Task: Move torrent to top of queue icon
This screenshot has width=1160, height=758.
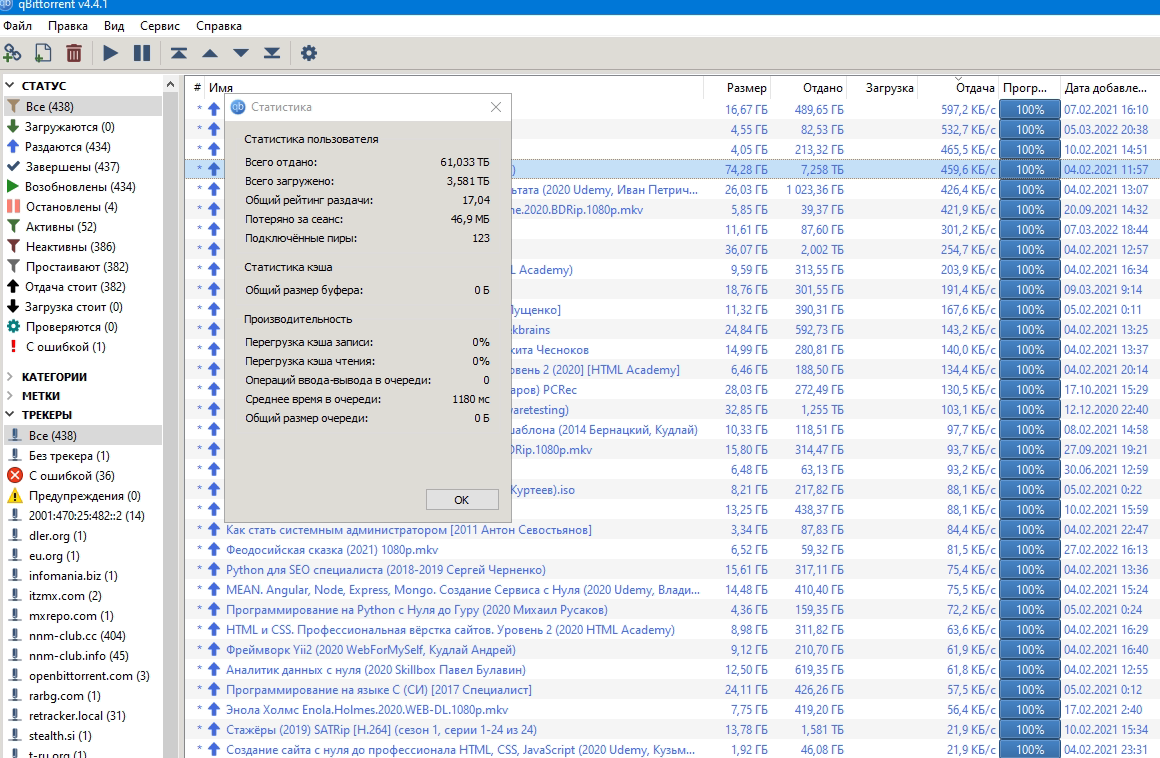Action: [178, 53]
